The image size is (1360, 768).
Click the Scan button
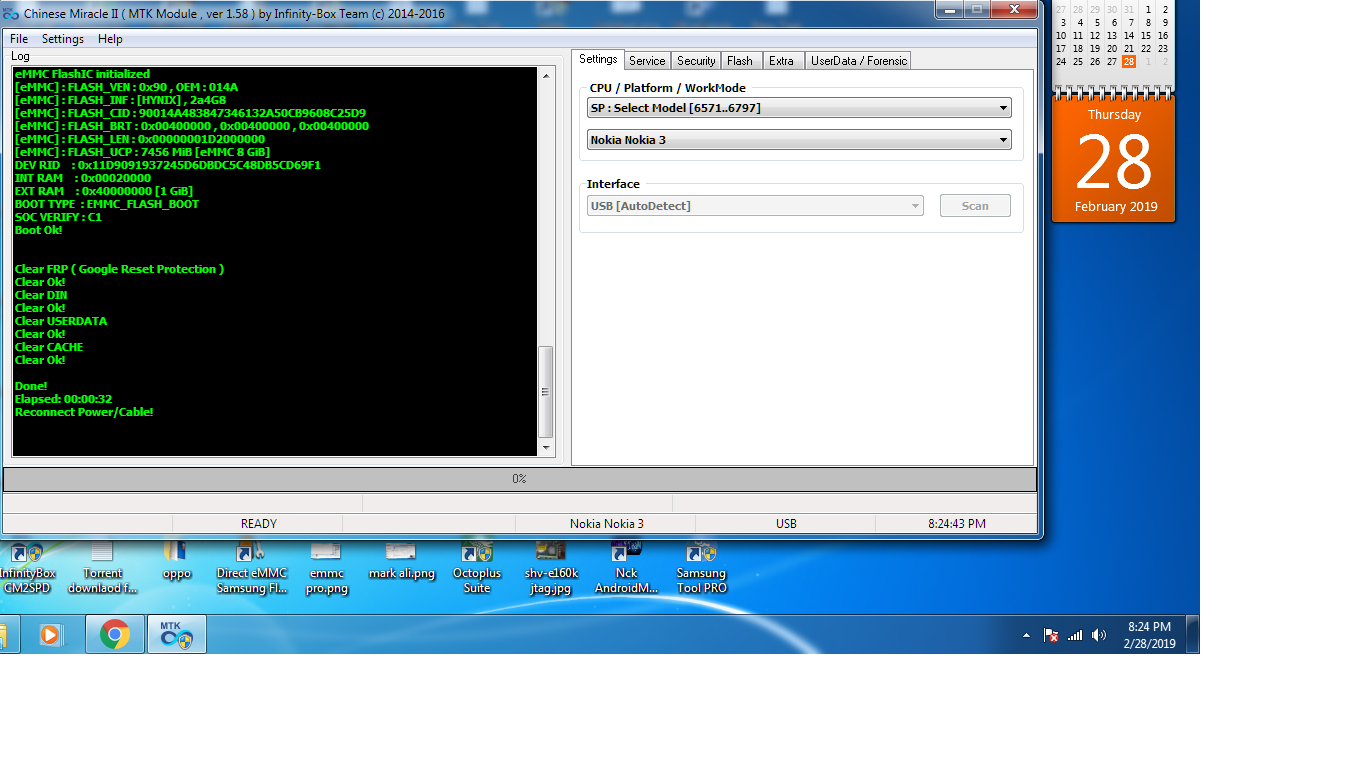point(975,206)
